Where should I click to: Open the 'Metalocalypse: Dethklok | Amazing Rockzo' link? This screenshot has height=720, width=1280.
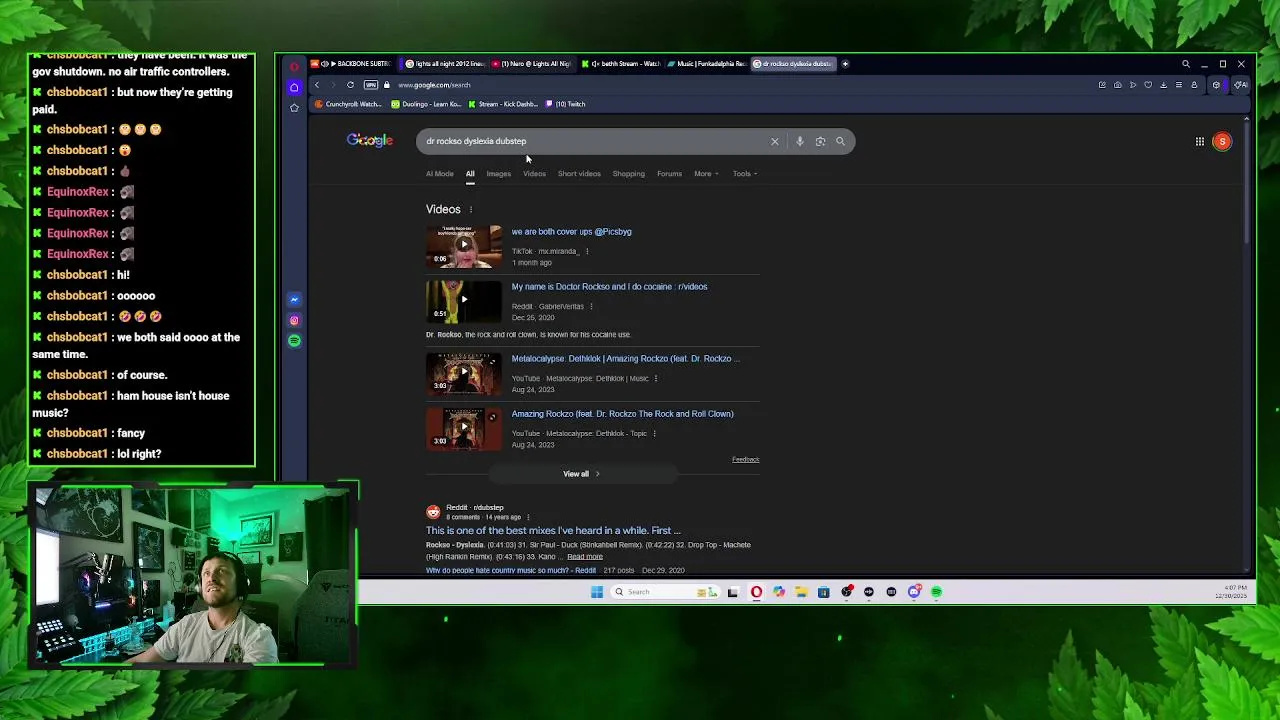pos(625,359)
